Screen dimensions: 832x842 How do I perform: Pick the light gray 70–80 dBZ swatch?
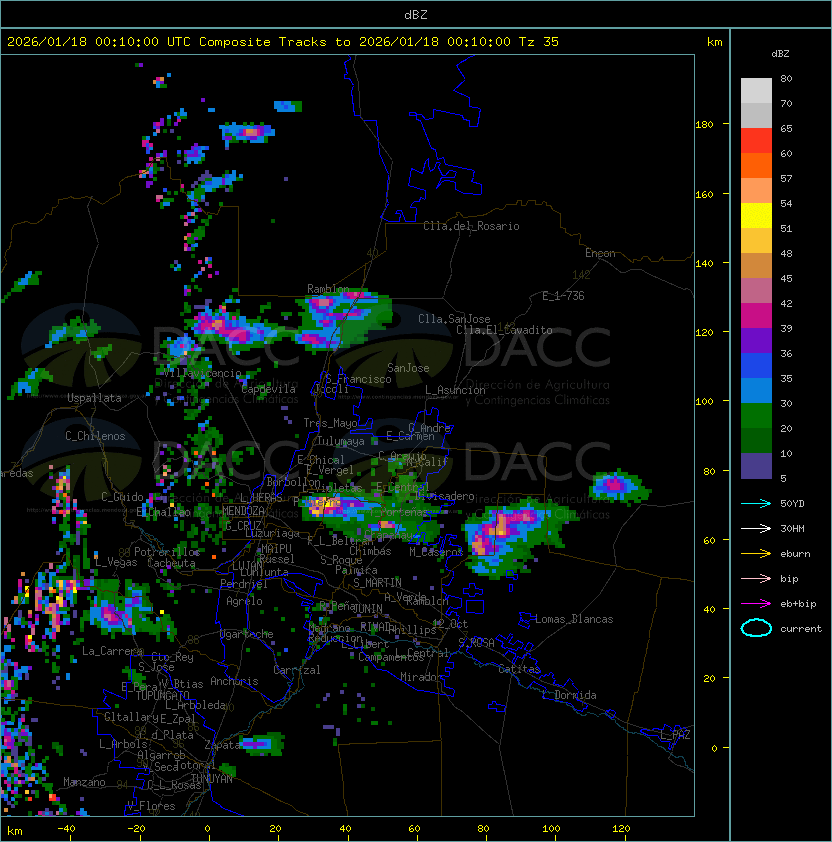pos(756,90)
